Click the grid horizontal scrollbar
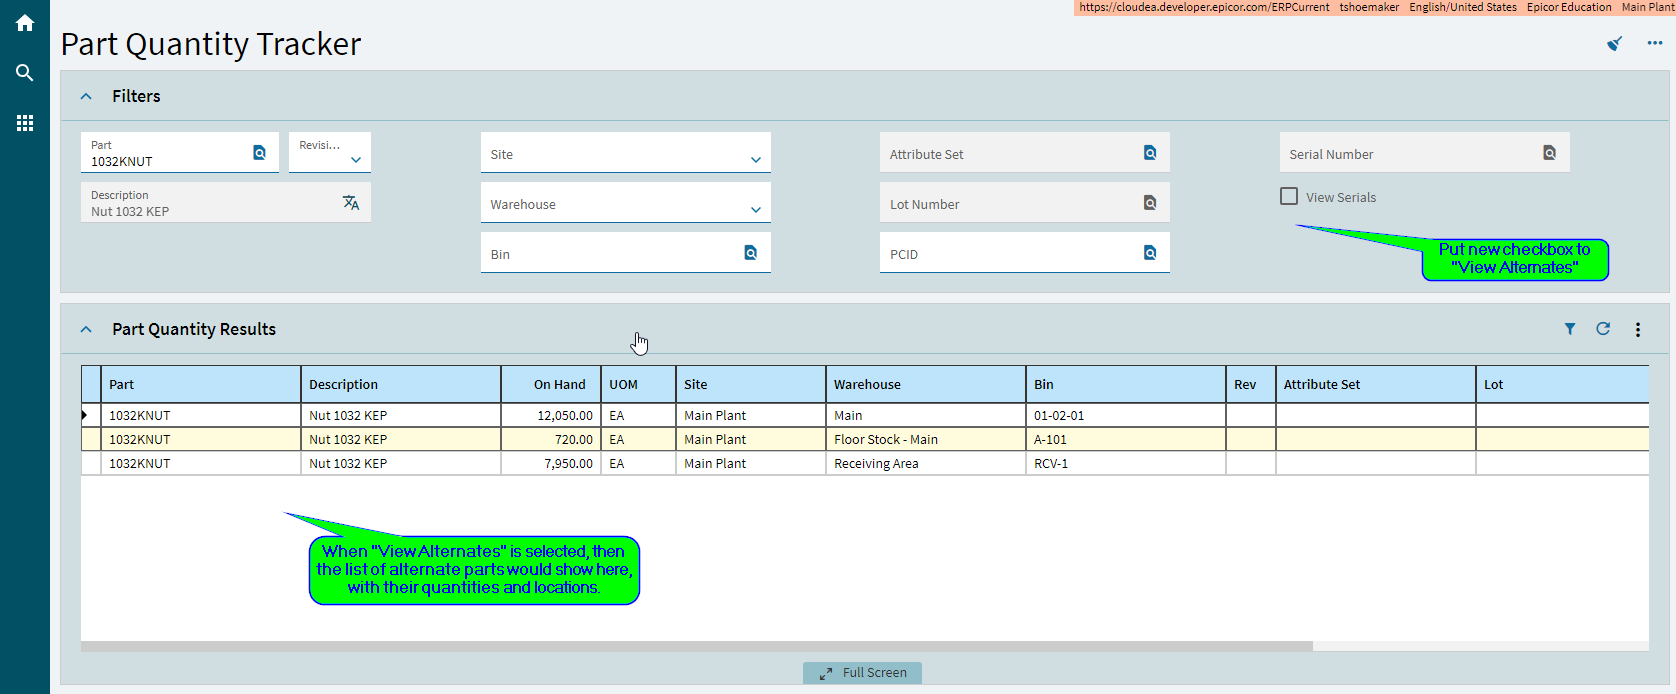Image resolution: width=1676 pixels, height=694 pixels. tap(697, 646)
